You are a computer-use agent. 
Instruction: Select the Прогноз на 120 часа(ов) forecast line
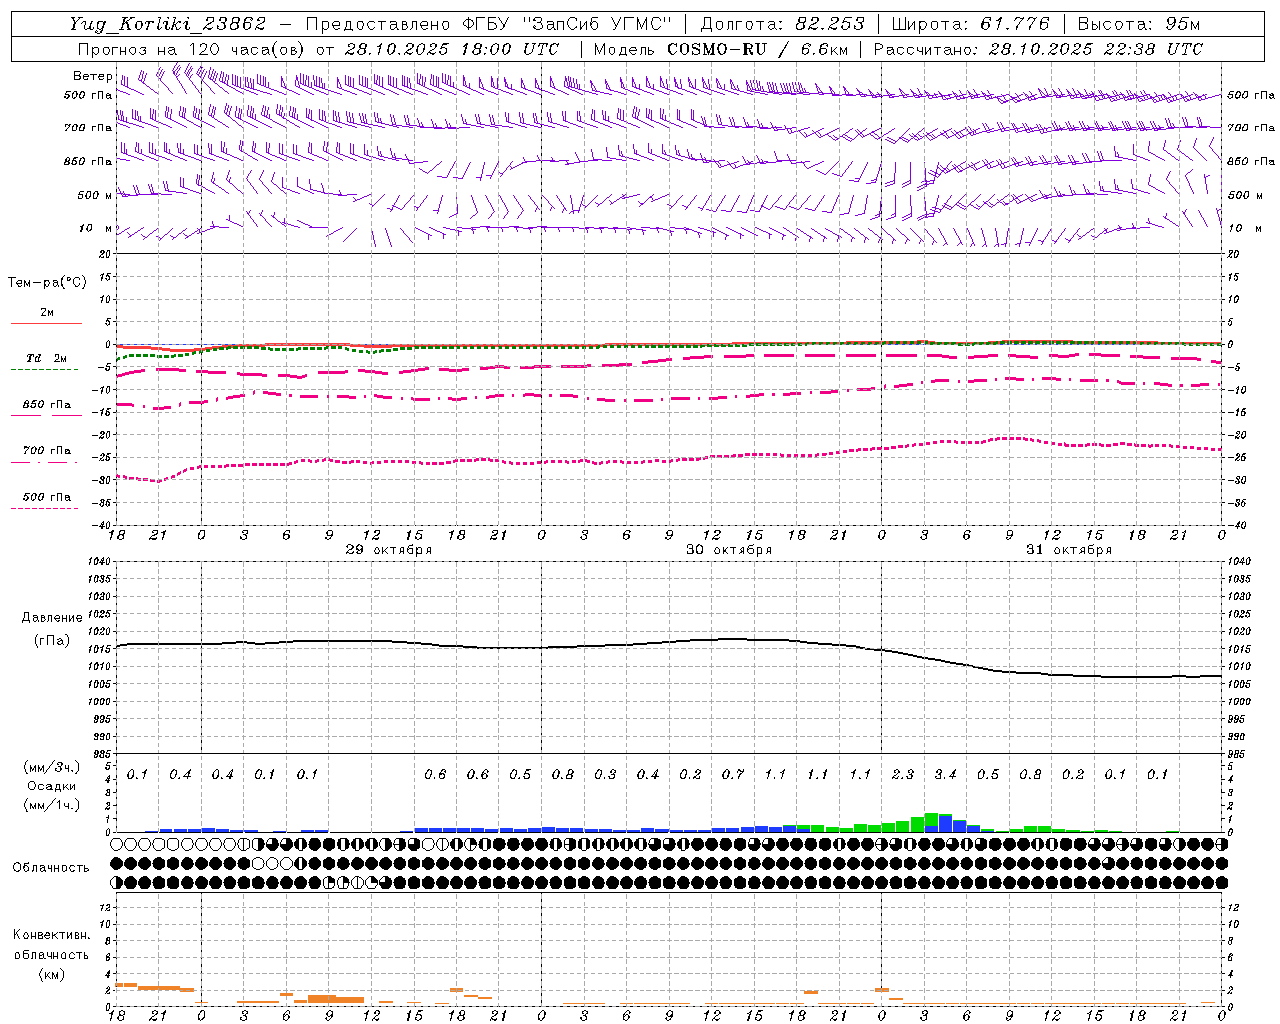pos(320,49)
